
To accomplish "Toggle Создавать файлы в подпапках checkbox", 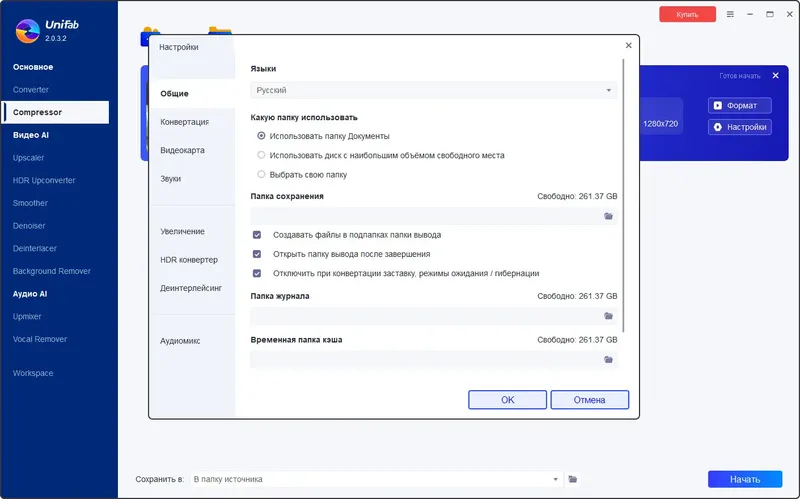I will [257, 235].
